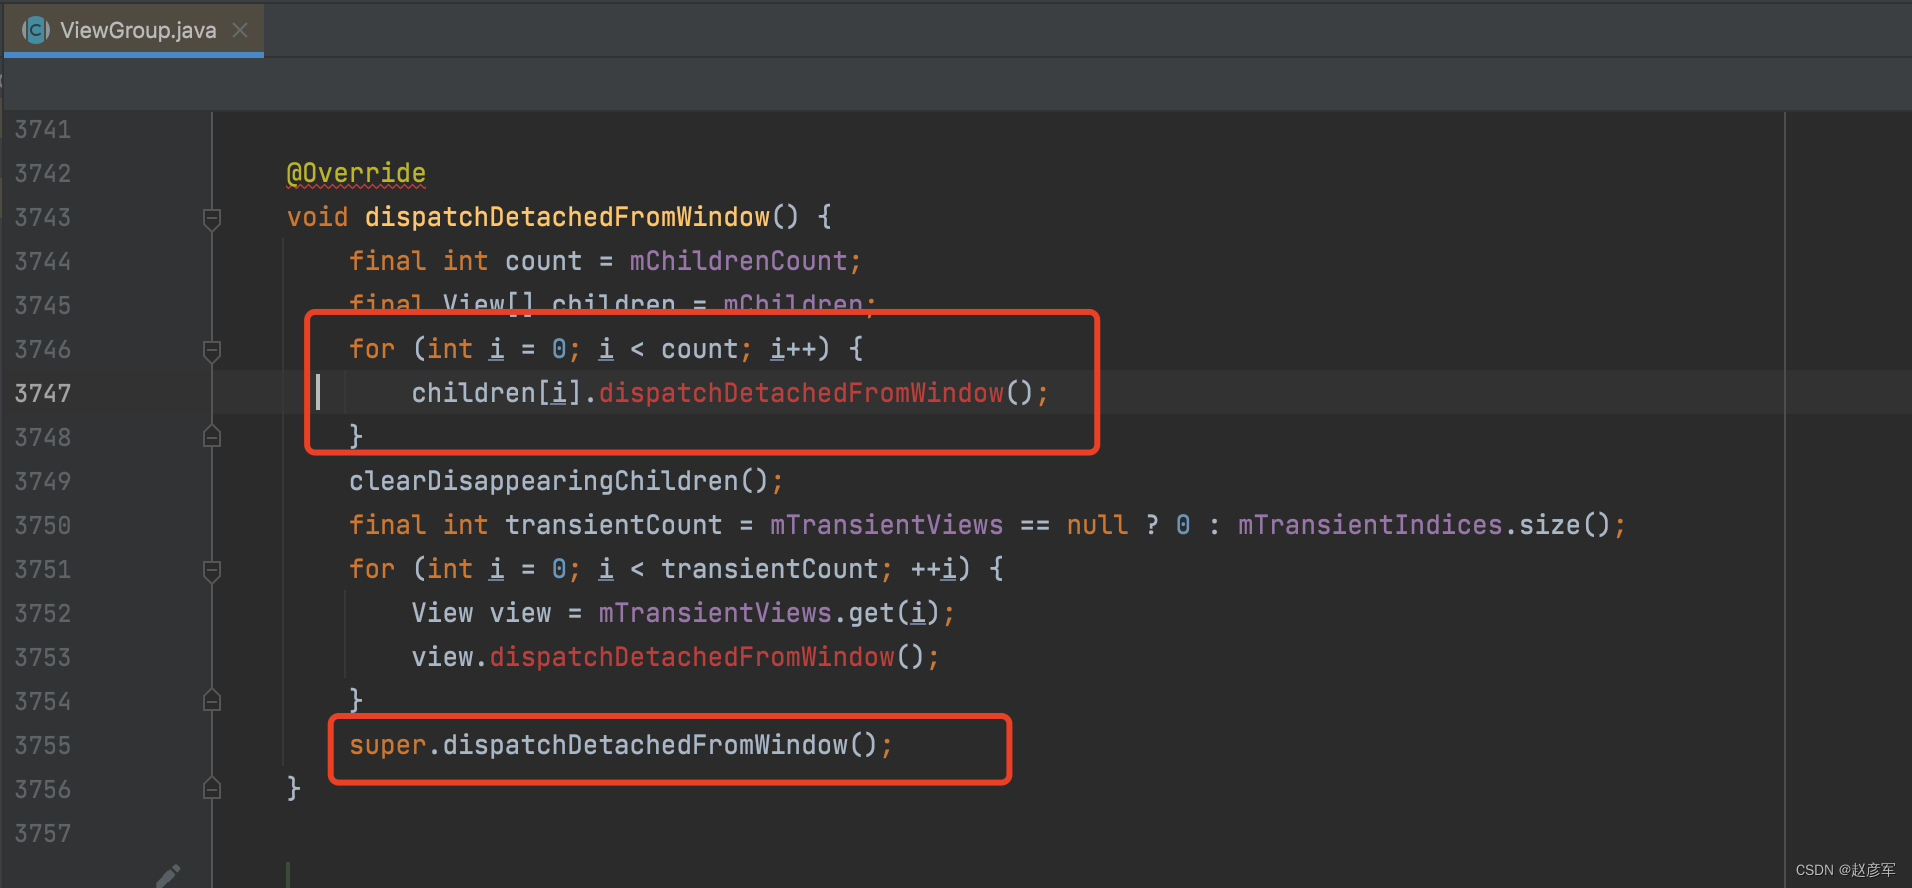1912x888 pixels.
Task: Click the transientCount variable declaration
Action: (613, 526)
